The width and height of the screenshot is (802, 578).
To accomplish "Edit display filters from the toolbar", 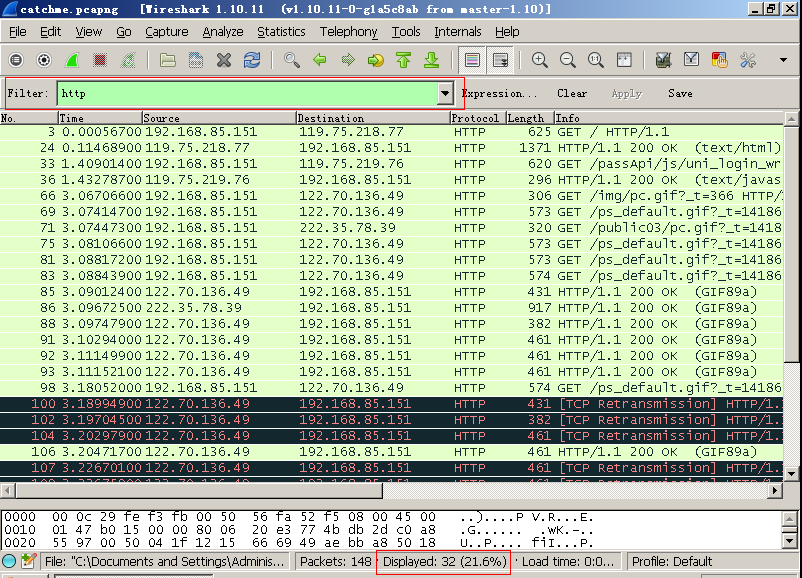I will [691, 60].
